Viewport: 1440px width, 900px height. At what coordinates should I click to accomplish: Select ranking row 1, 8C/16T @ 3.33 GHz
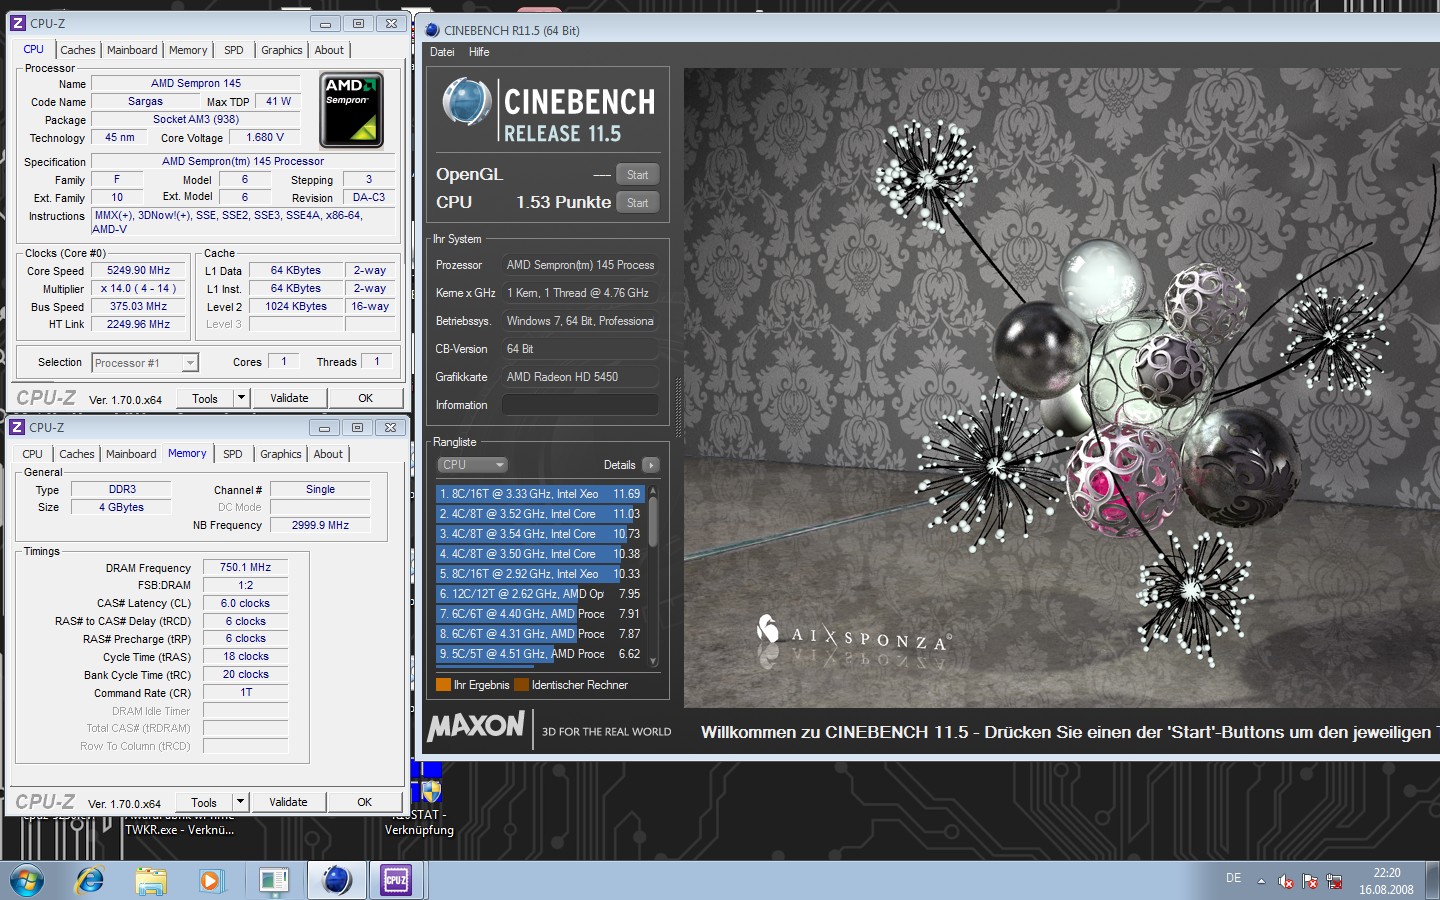click(x=539, y=494)
